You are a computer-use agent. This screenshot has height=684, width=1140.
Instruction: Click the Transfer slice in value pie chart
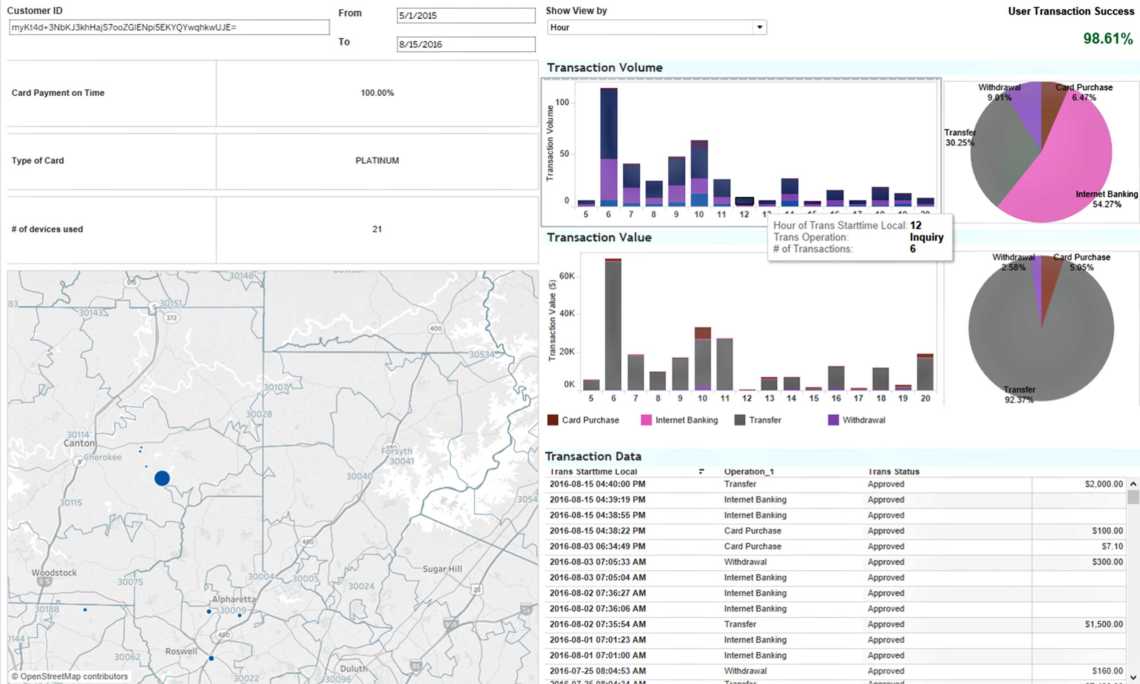tap(1030, 340)
